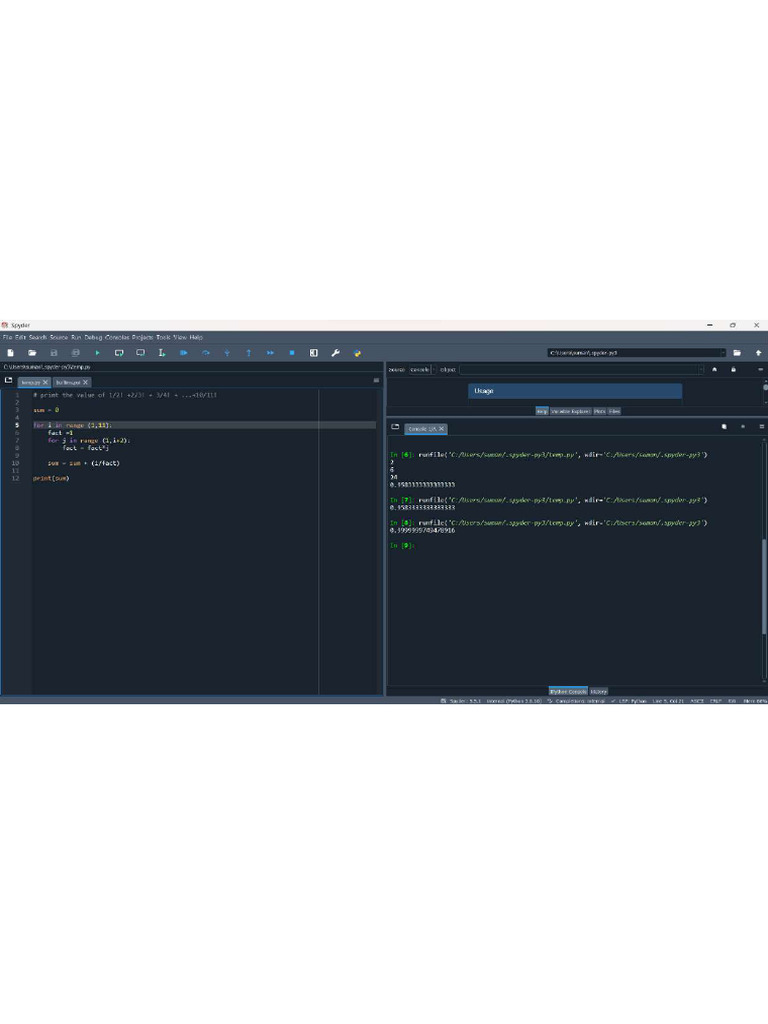768x1024 pixels.
Task: Toggle the lock icon in Help pane
Action: [x=733, y=369]
